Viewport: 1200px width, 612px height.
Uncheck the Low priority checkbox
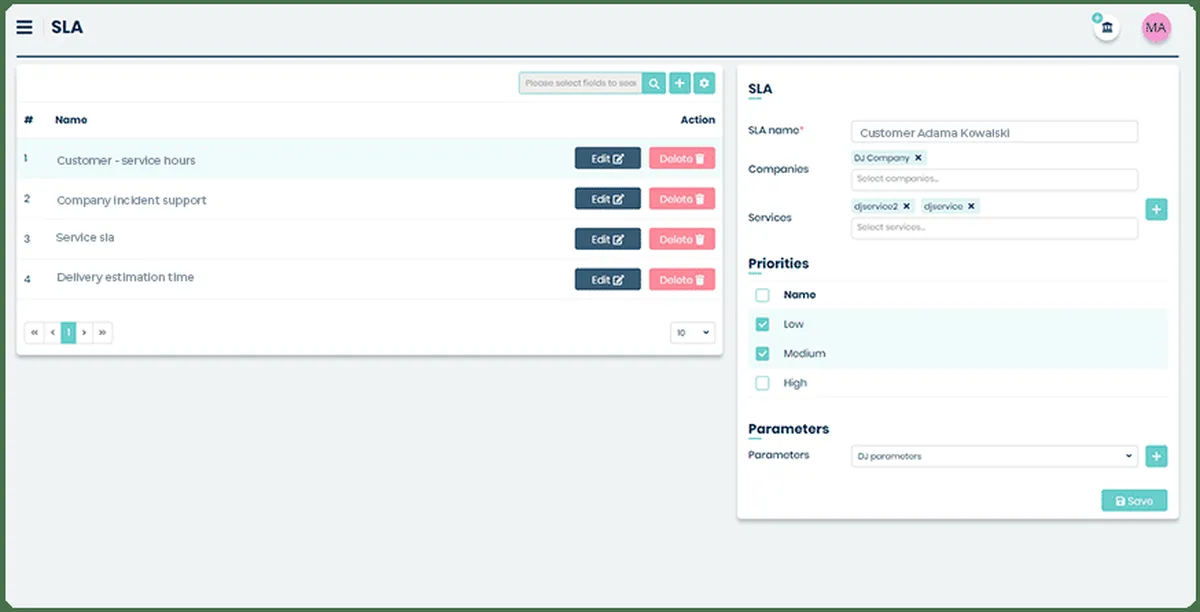(x=763, y=324)
